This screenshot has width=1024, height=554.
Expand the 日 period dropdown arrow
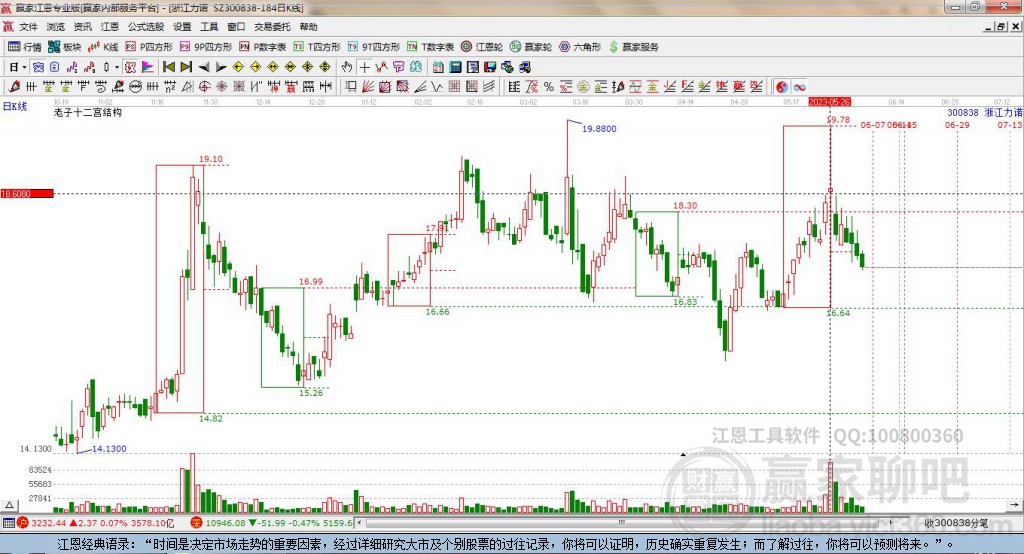(24, 67)
